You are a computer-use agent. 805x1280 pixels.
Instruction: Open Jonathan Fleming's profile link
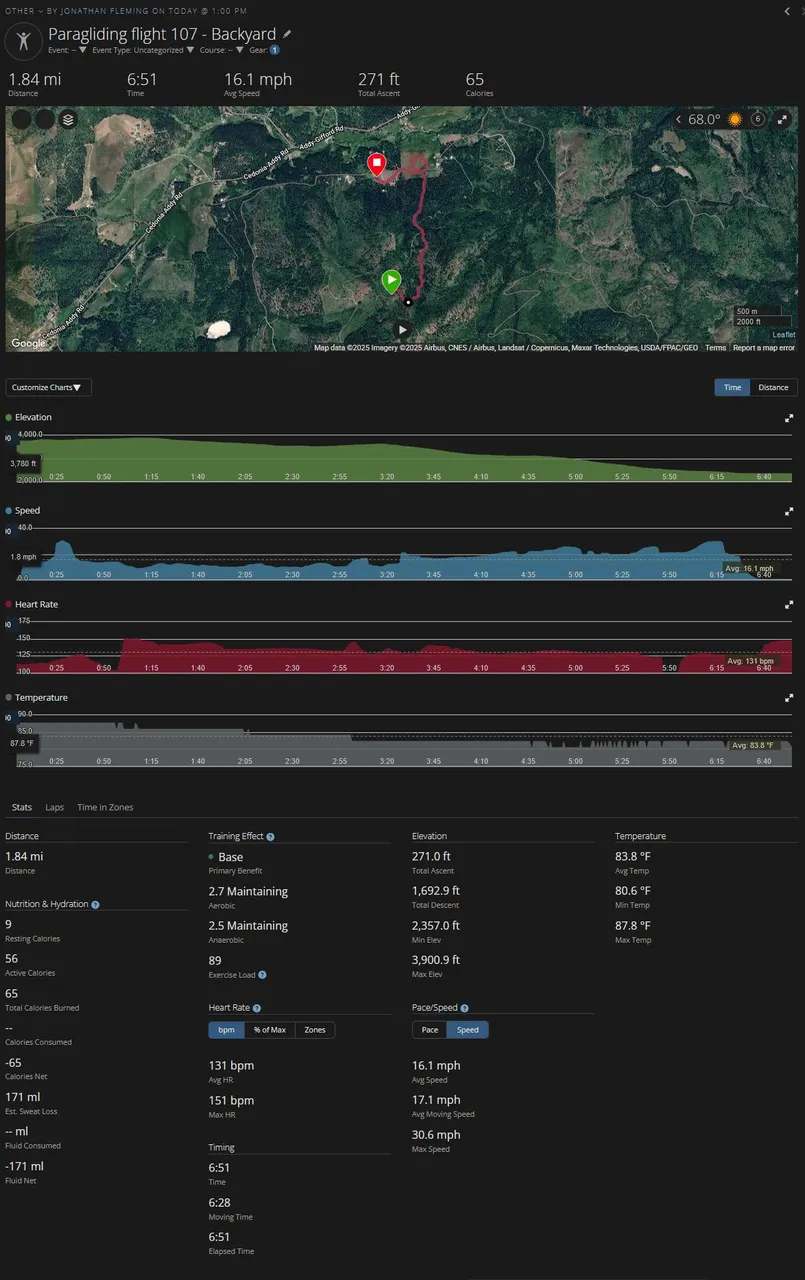point(104,11)
